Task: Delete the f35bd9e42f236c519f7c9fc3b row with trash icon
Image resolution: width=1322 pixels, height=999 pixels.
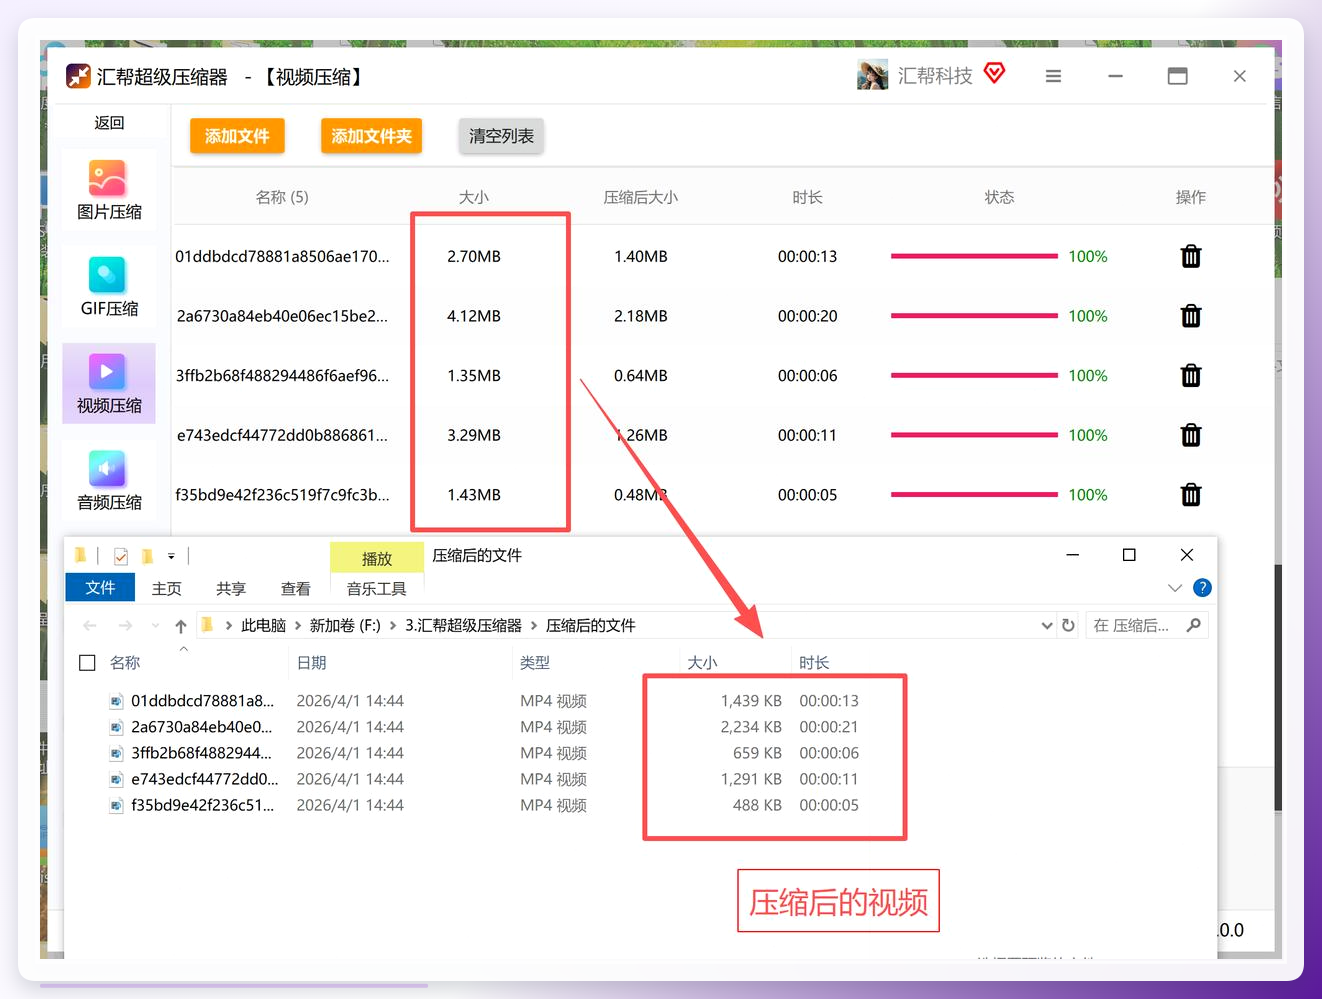Action: pos(1190,495)
